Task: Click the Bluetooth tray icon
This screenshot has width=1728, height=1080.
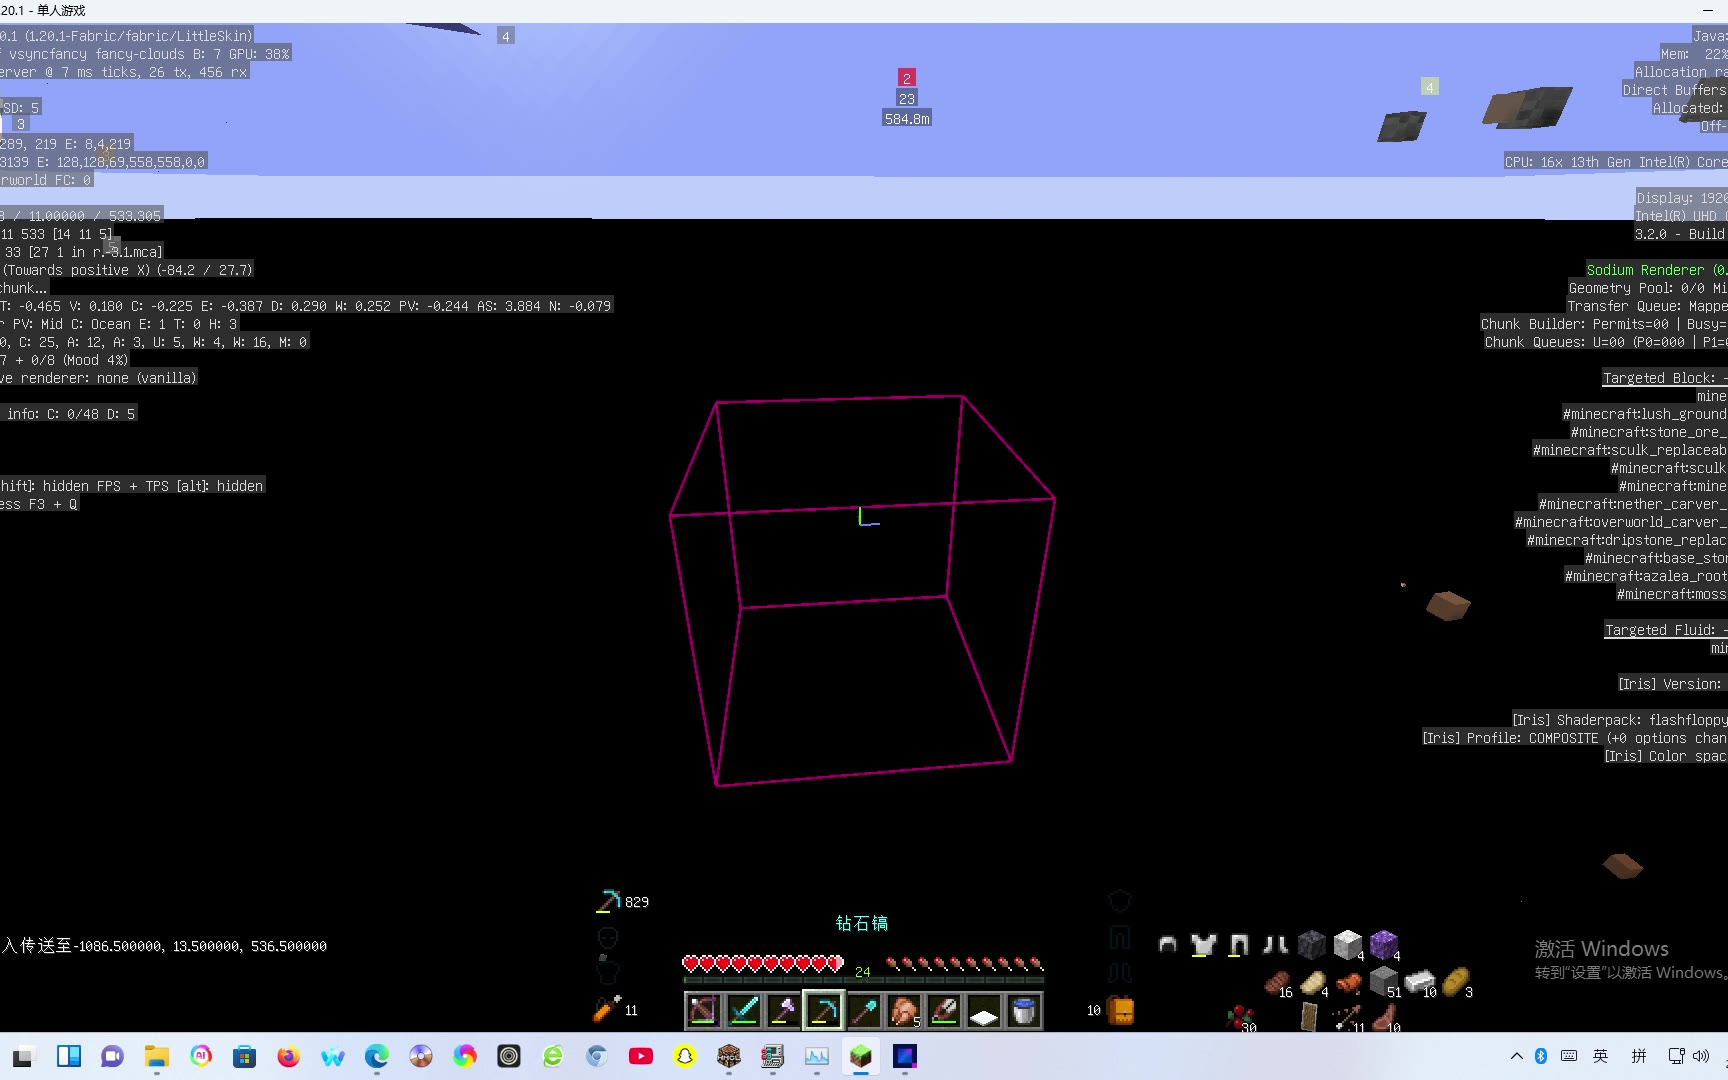Action: pos(1541,1056)
